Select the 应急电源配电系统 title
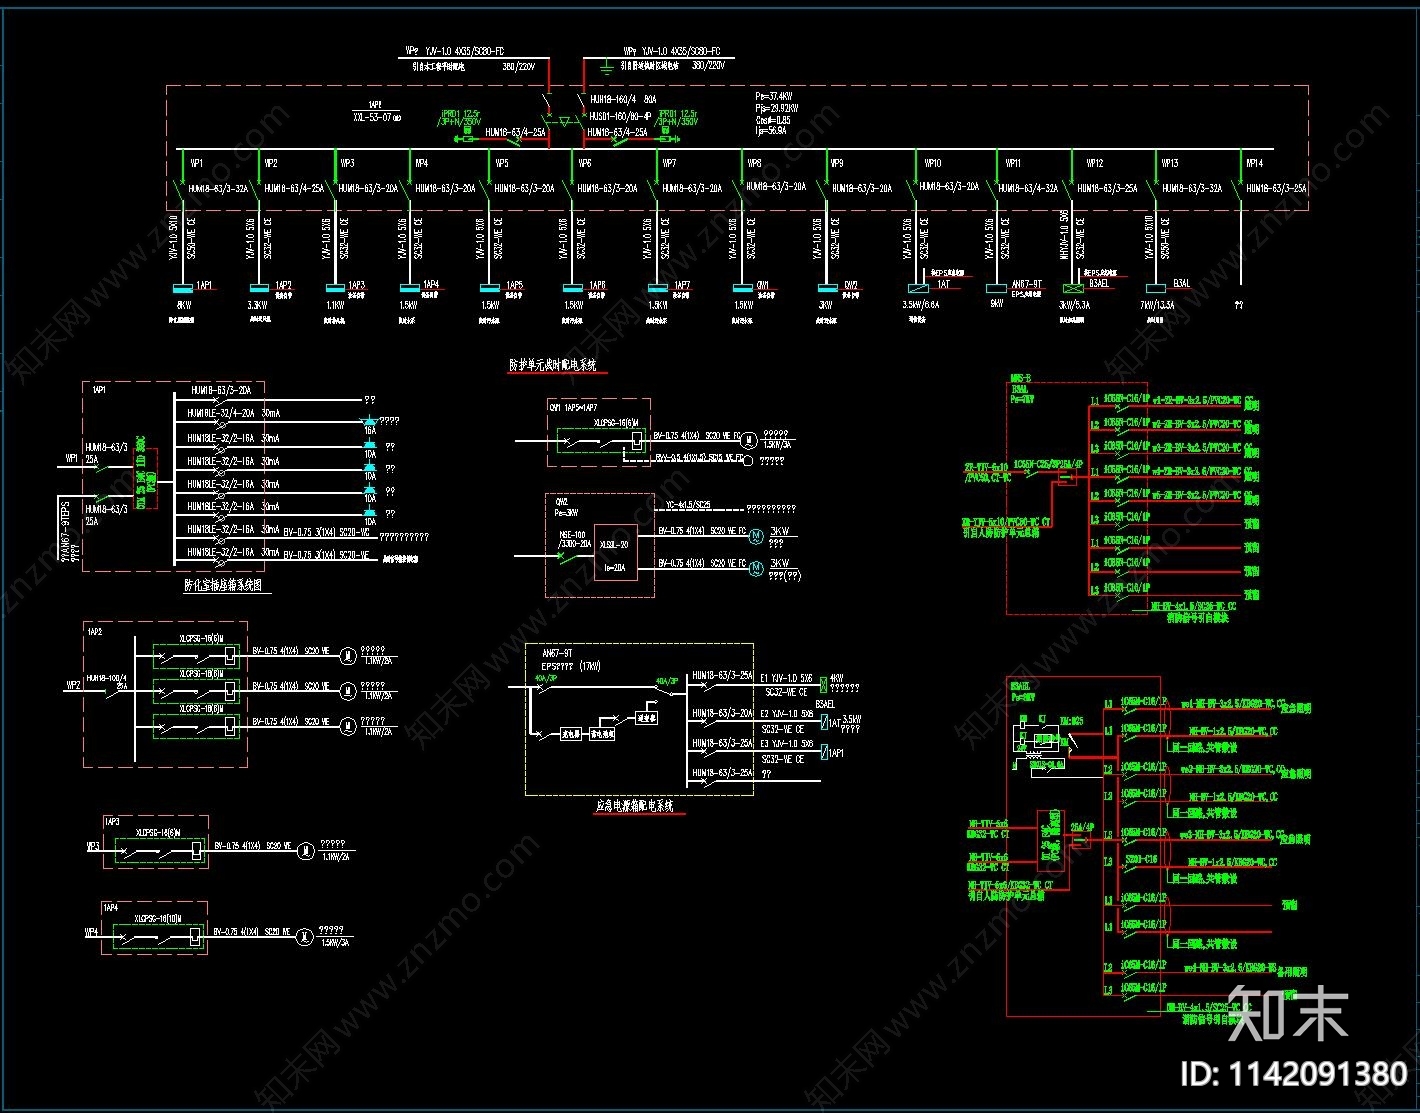1420x1113 pixels. point(634,805)
